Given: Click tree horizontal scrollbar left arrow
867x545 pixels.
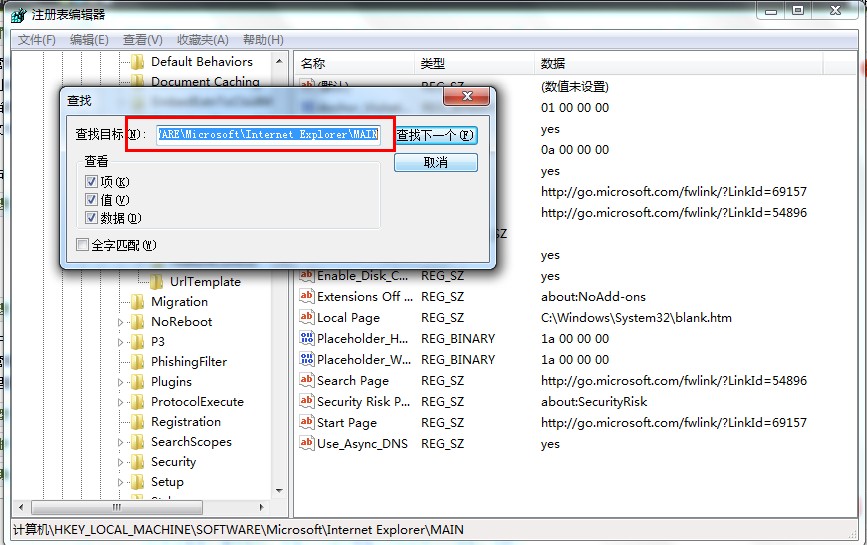Looking at the screenshot, I should 21,507.
